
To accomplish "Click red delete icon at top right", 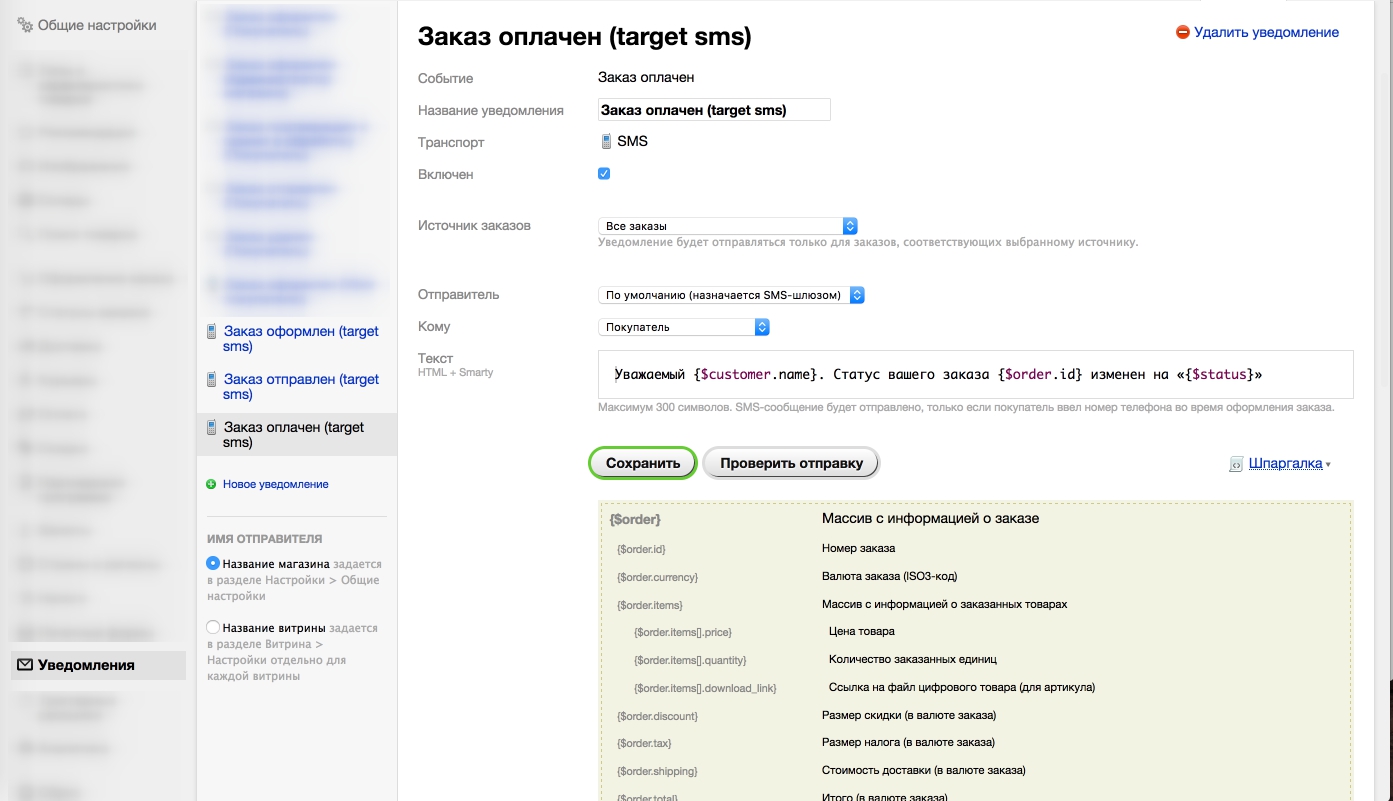I will (1183, 32).
